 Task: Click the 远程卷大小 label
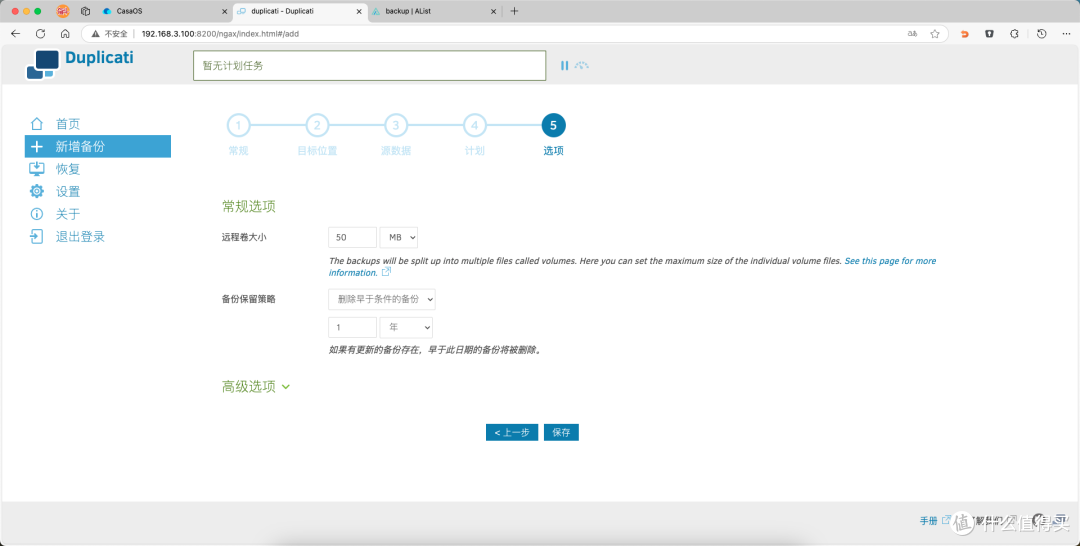pos(244,238)
